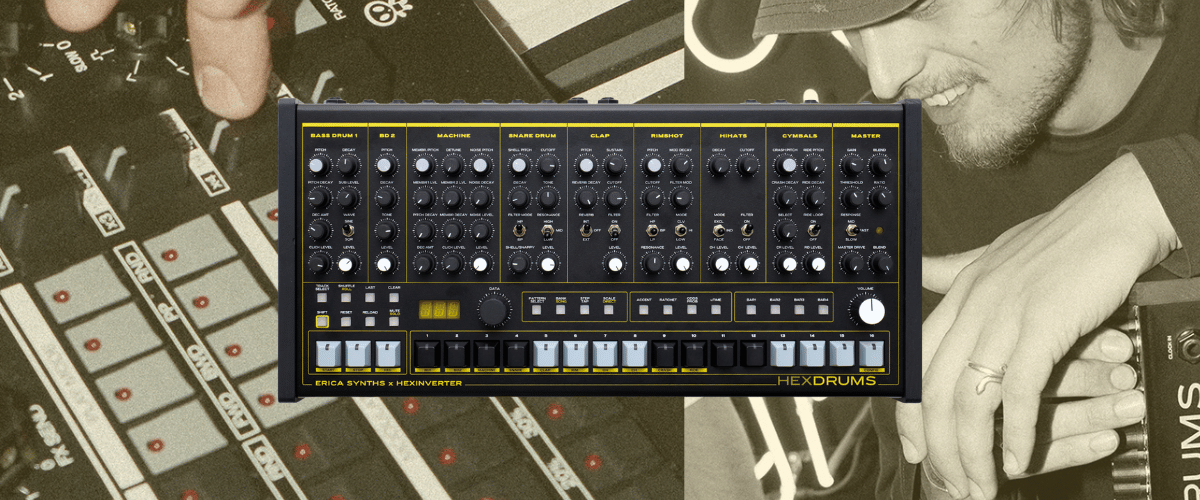
Task: Click the Master Gain knob
Action: [852, 165]
